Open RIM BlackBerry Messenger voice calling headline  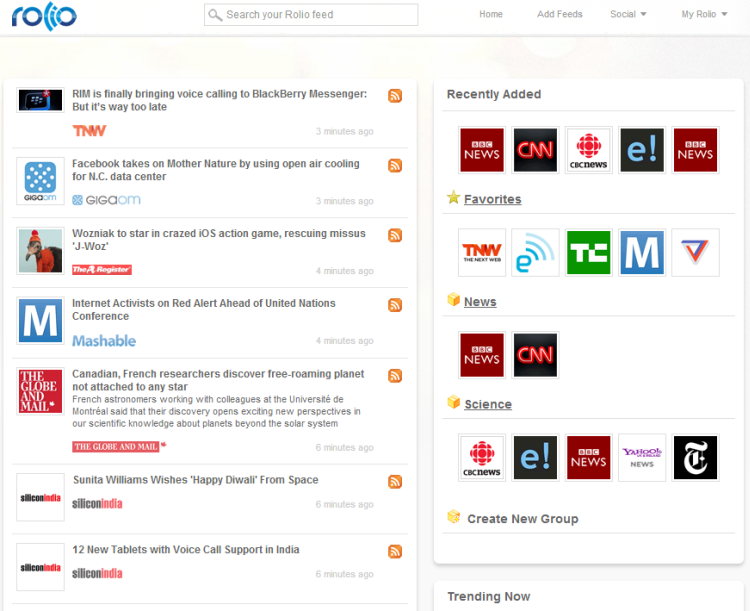[220, 100]
